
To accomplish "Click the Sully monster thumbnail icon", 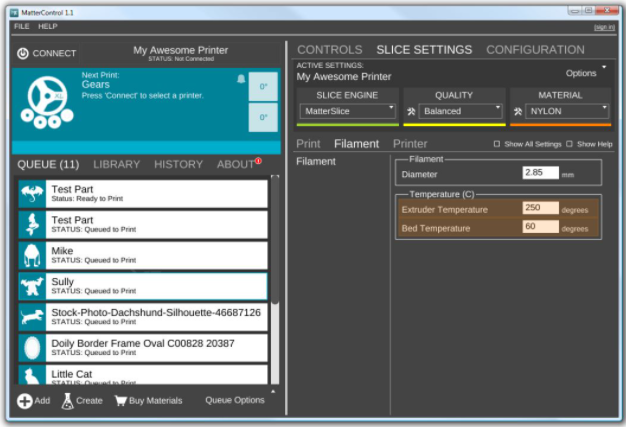I will tap(32, 286).
